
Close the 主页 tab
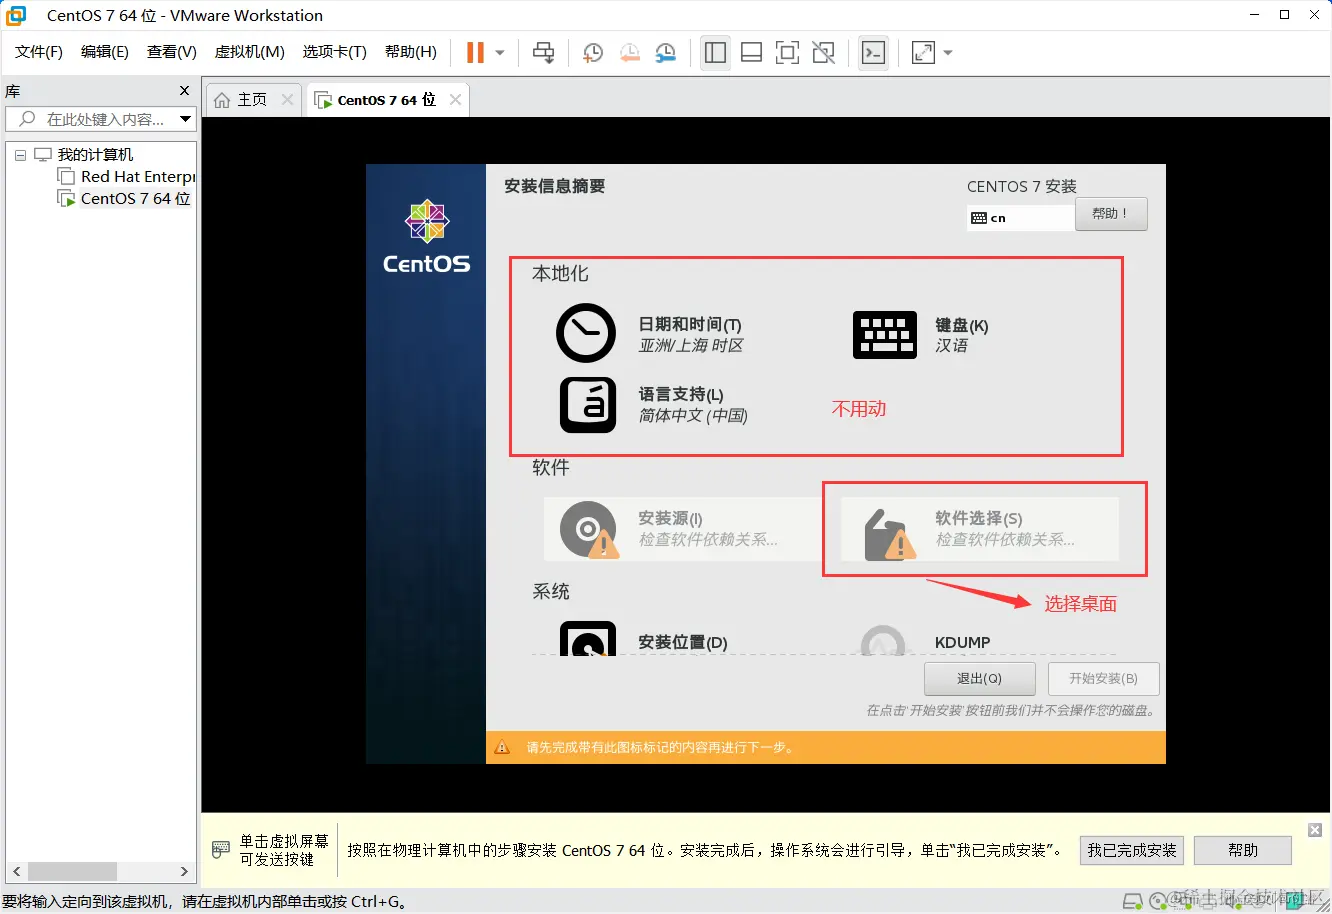[x=288, y=100]
